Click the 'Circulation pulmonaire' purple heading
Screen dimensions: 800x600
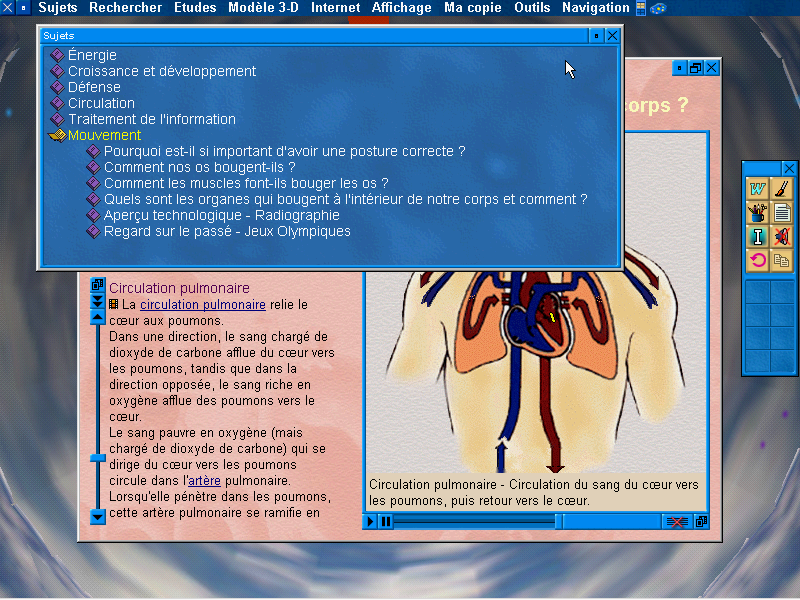(x=179, y=288)
